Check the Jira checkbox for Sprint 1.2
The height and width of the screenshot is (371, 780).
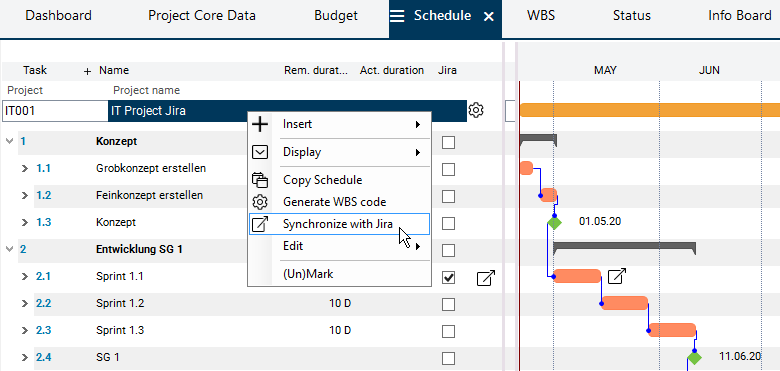448,304
